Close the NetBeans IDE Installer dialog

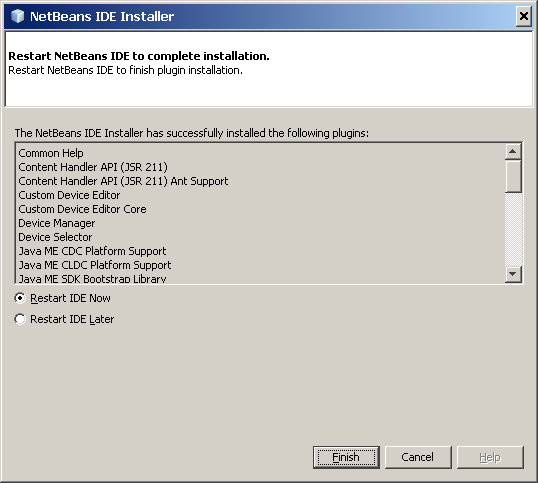pyautogui.click(x=524, y=16)
